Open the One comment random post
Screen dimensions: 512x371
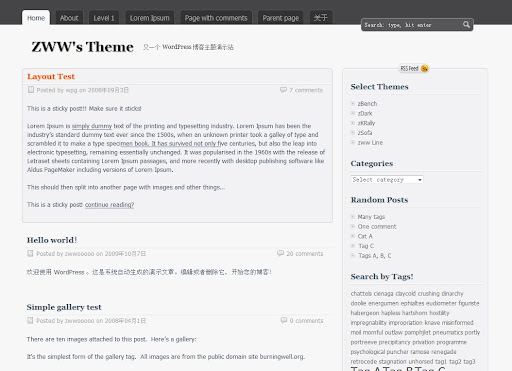[377, 226]
